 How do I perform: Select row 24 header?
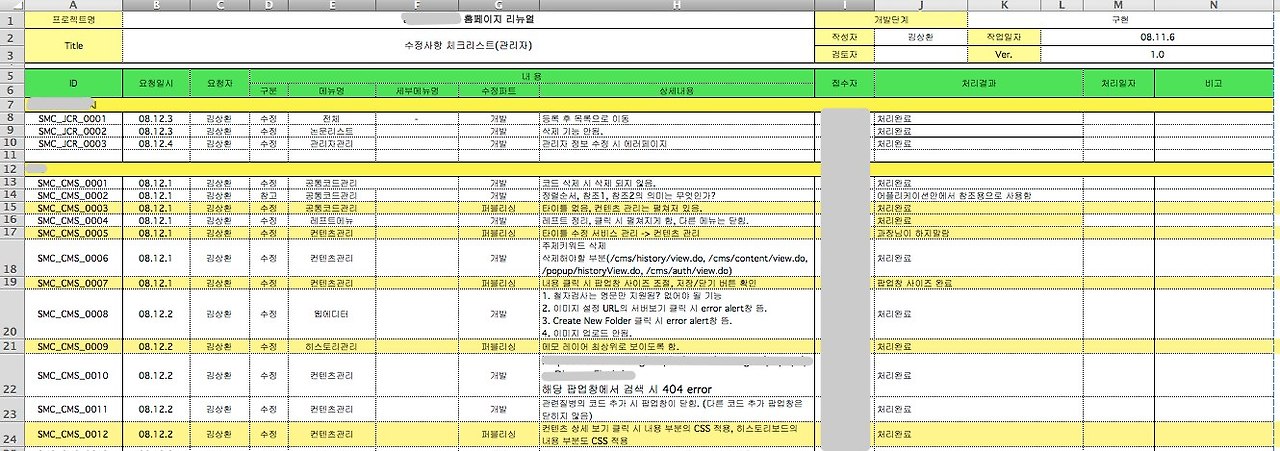(11, 435)
